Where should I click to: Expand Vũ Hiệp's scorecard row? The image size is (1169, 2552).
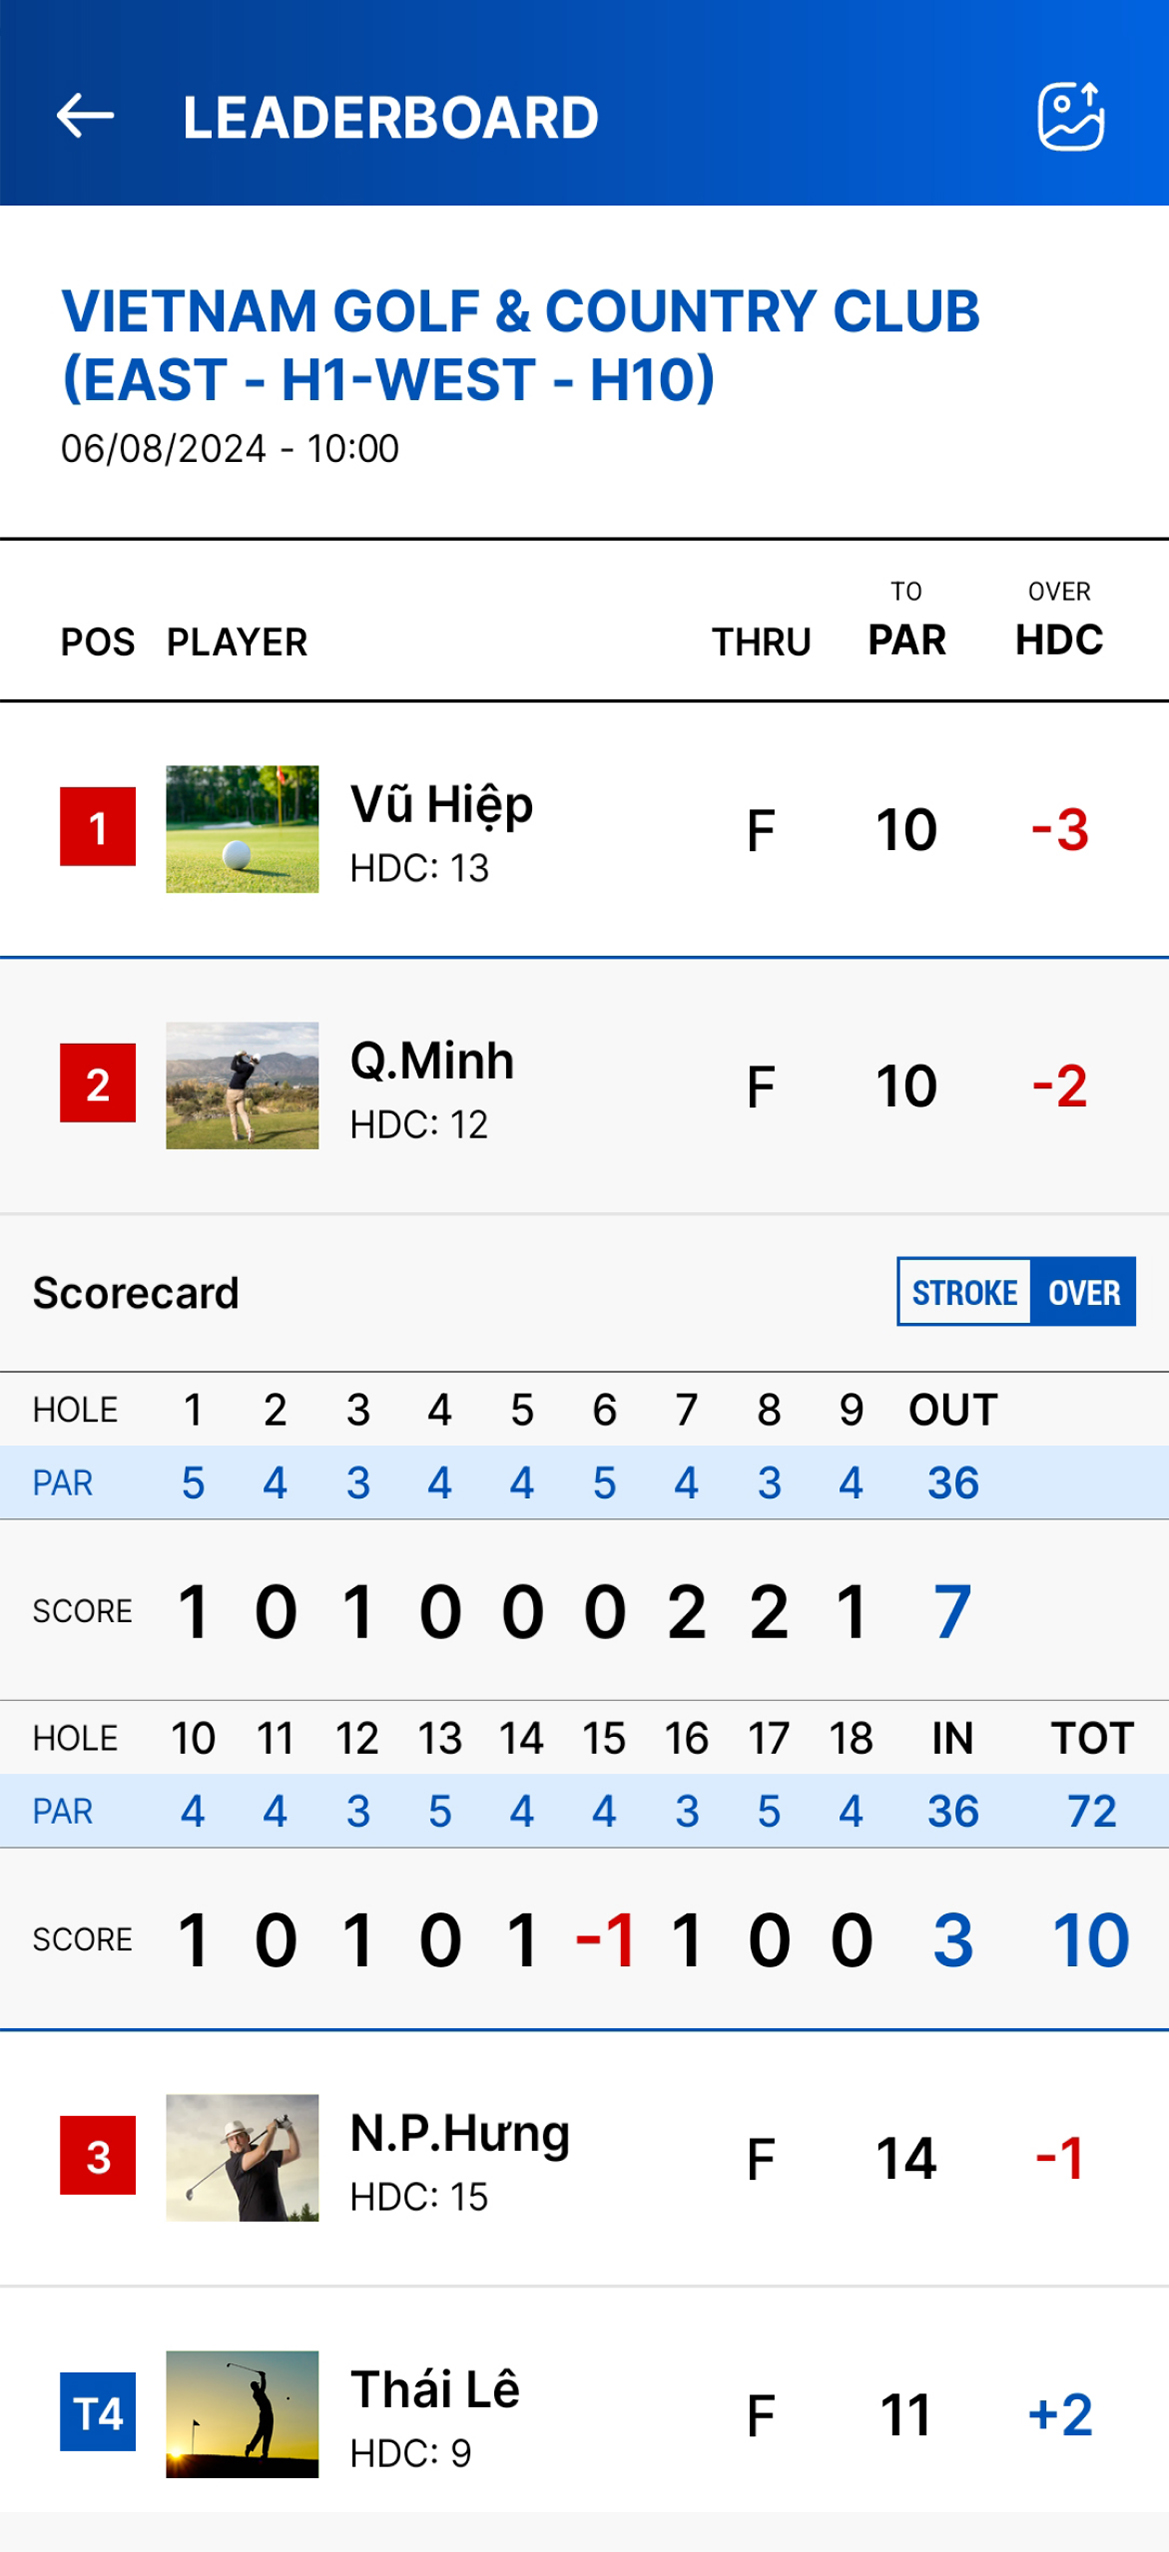point(584,829)
